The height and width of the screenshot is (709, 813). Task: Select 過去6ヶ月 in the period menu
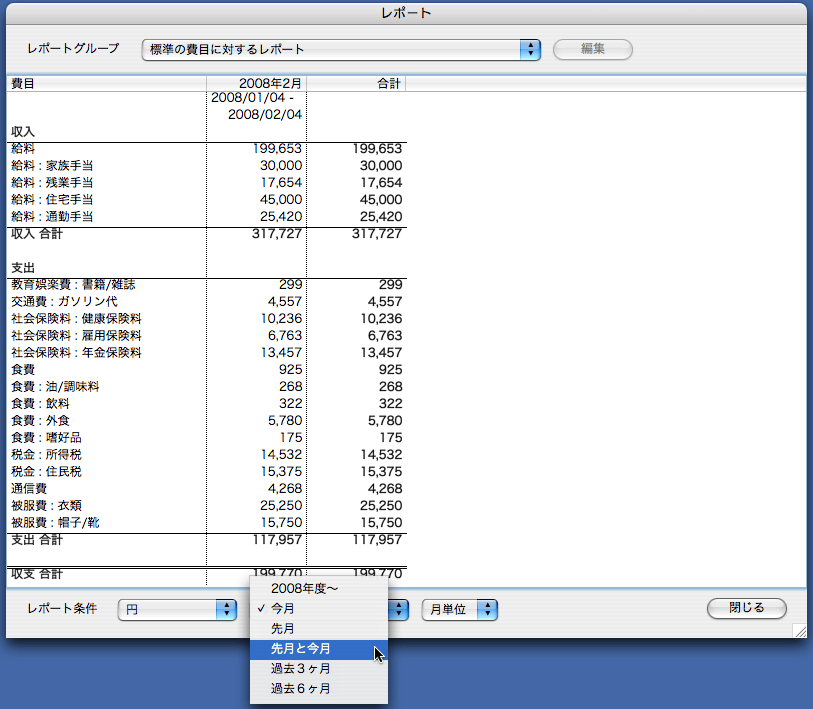[x=319, y=689]
